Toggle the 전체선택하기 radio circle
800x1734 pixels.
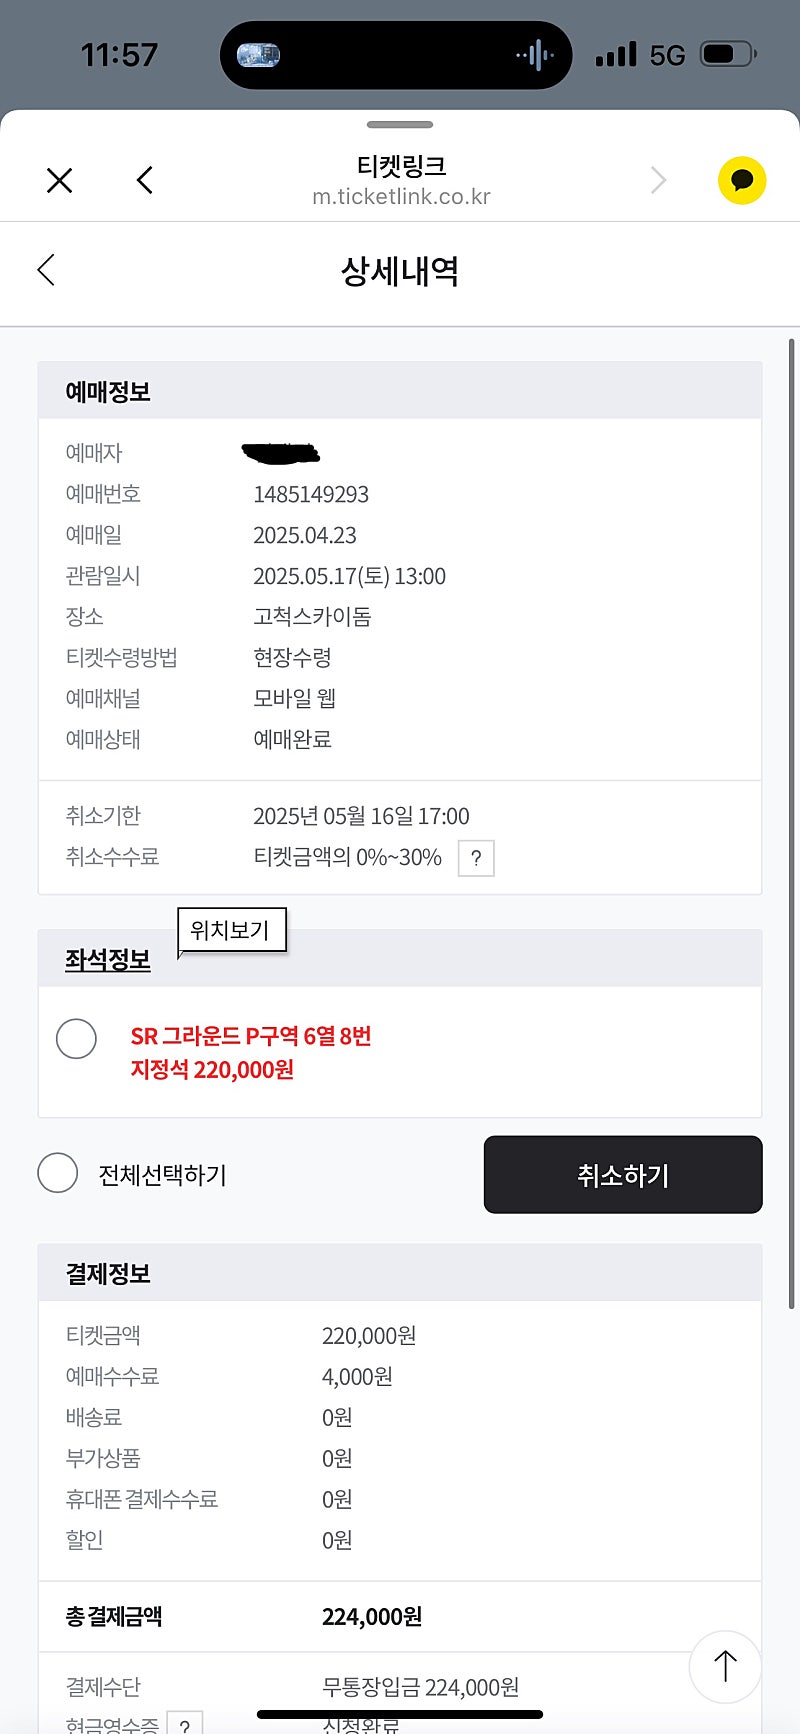pos(58,1173)
